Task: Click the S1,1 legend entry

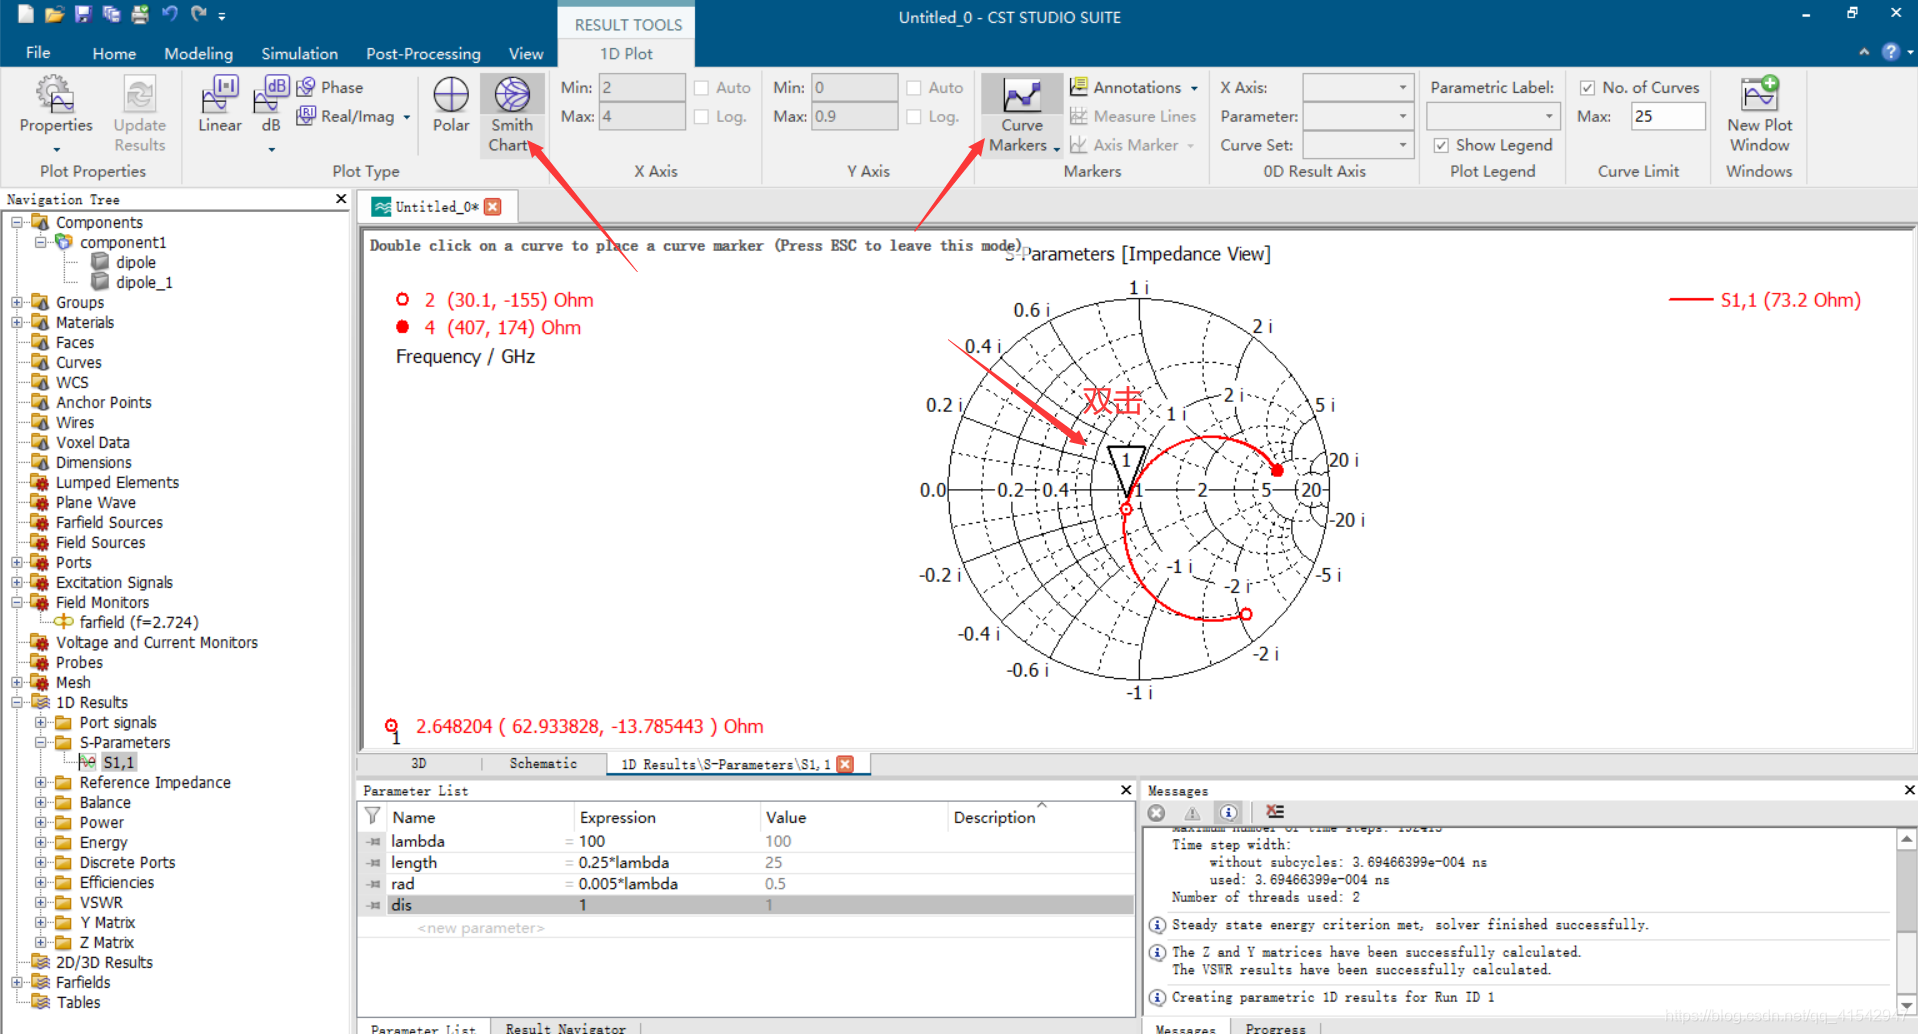Action: (x=1766, y=300)
